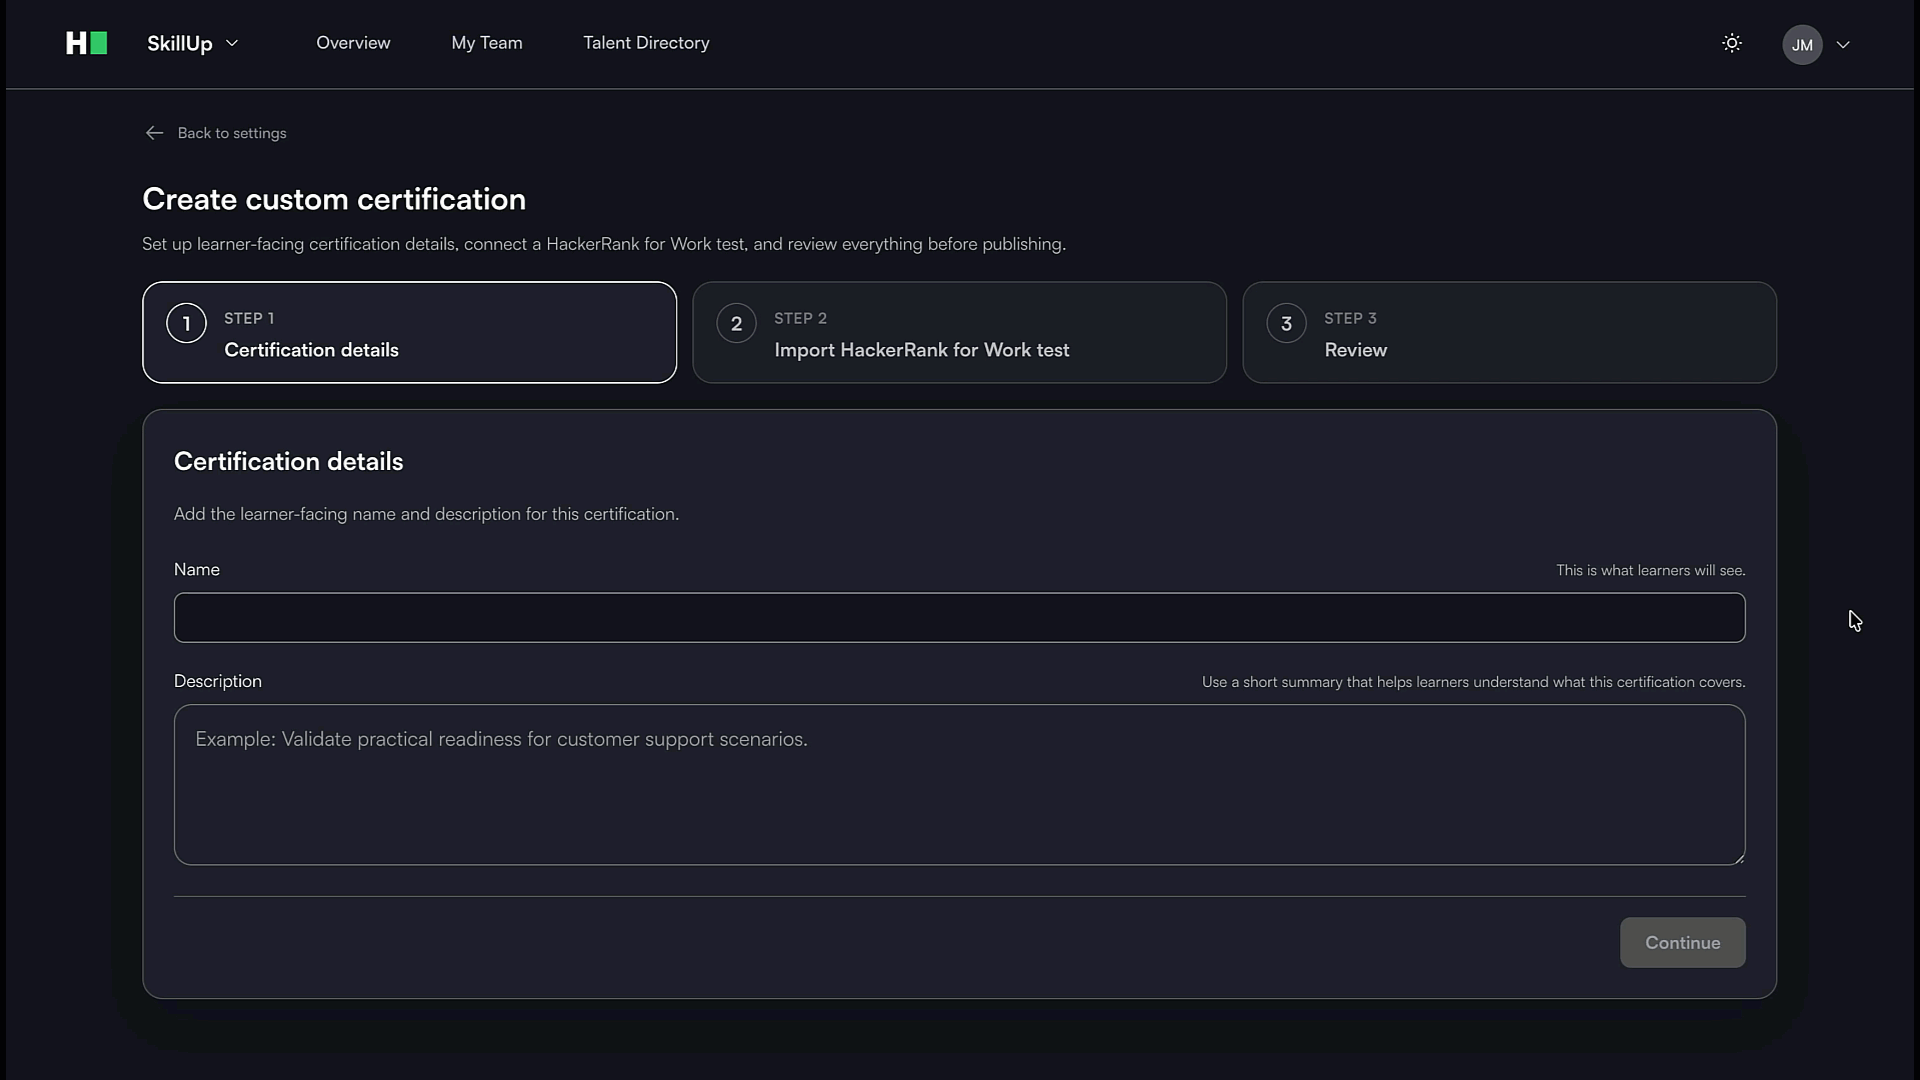
Task: Navigate to the Talent Directory
Action: (646, 43)
